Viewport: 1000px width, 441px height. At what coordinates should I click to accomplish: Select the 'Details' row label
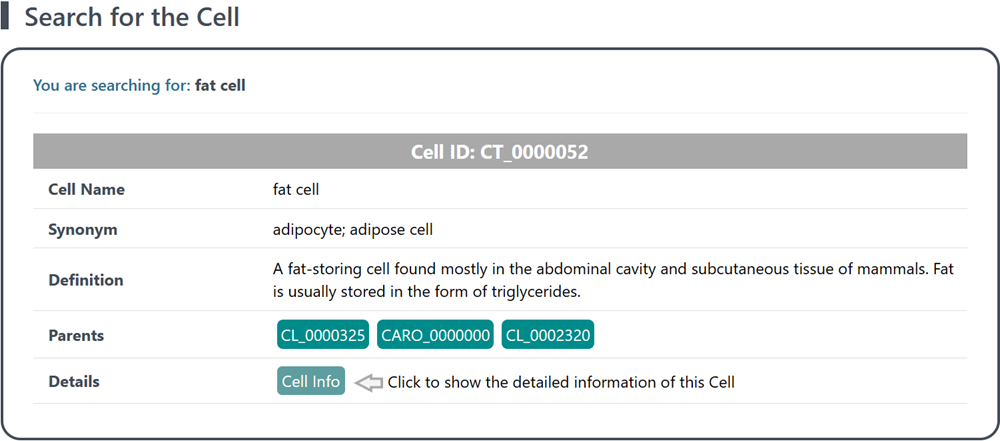[74, 381]
